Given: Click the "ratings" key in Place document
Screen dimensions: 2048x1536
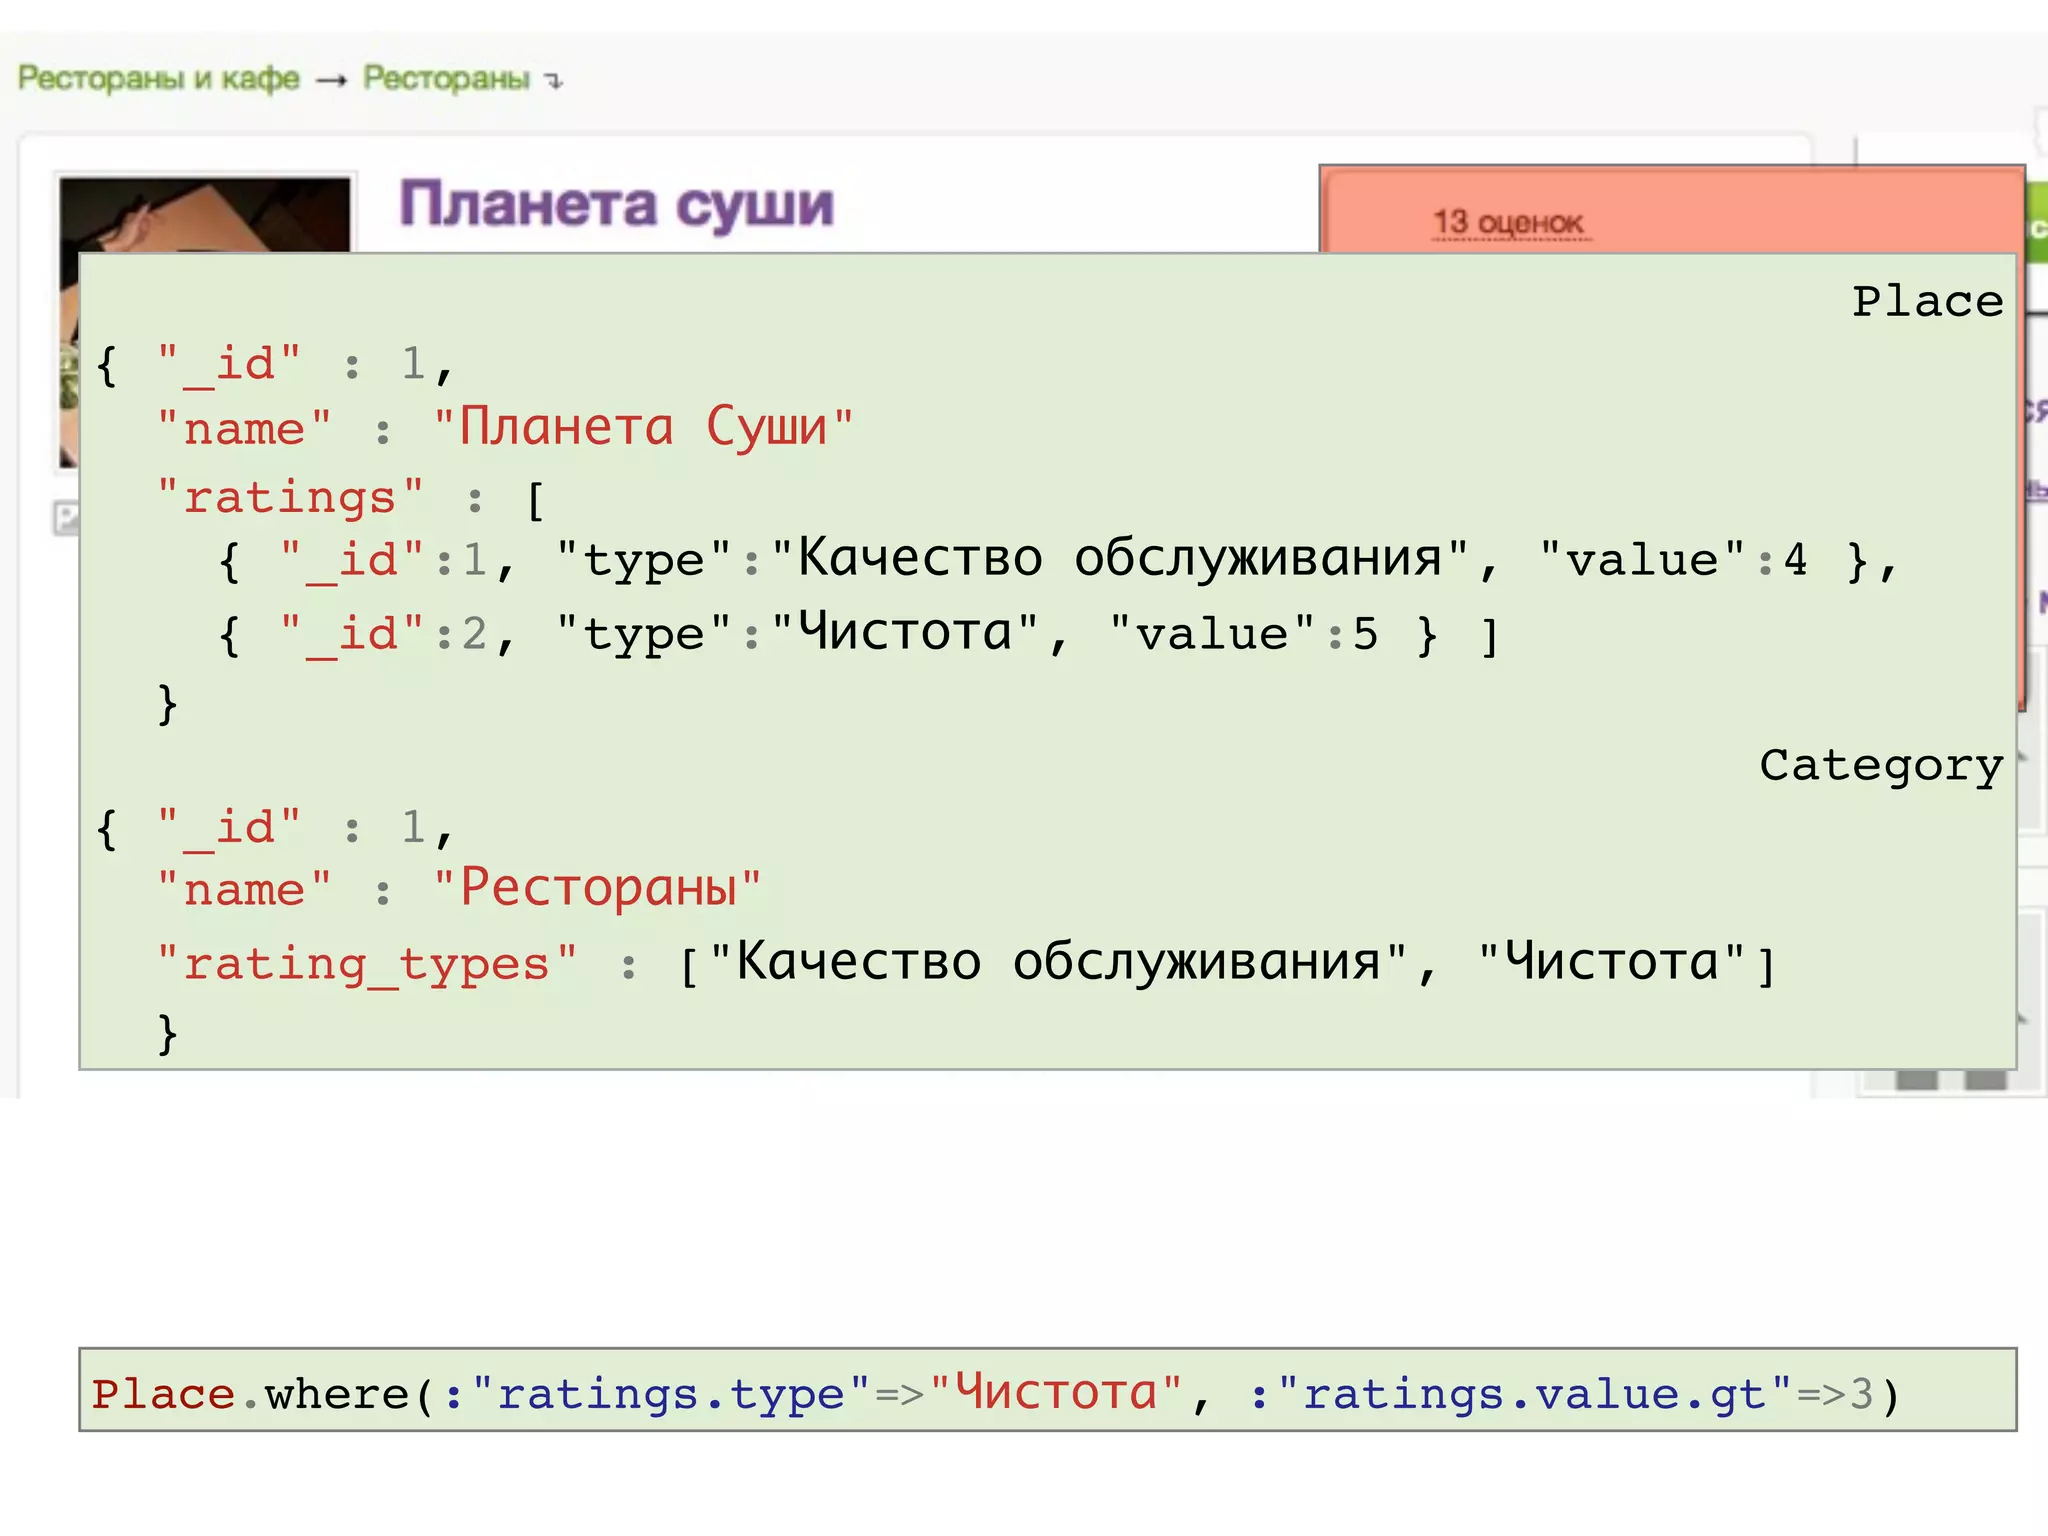Looking at the screenshot, I should point(291,497).
